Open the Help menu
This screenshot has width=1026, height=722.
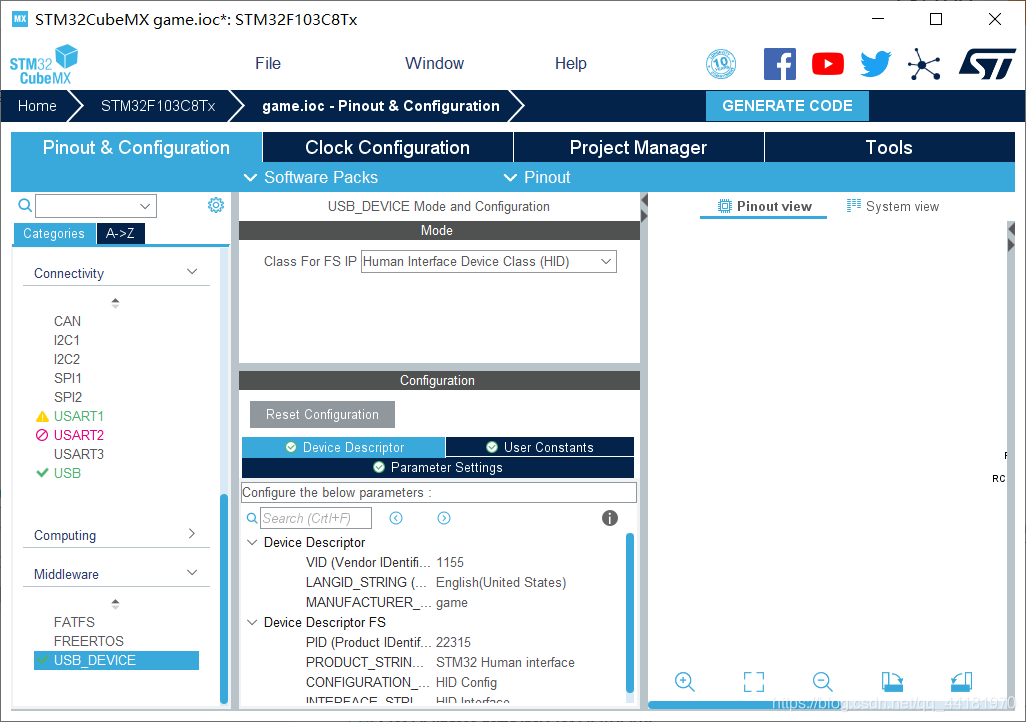571,63
